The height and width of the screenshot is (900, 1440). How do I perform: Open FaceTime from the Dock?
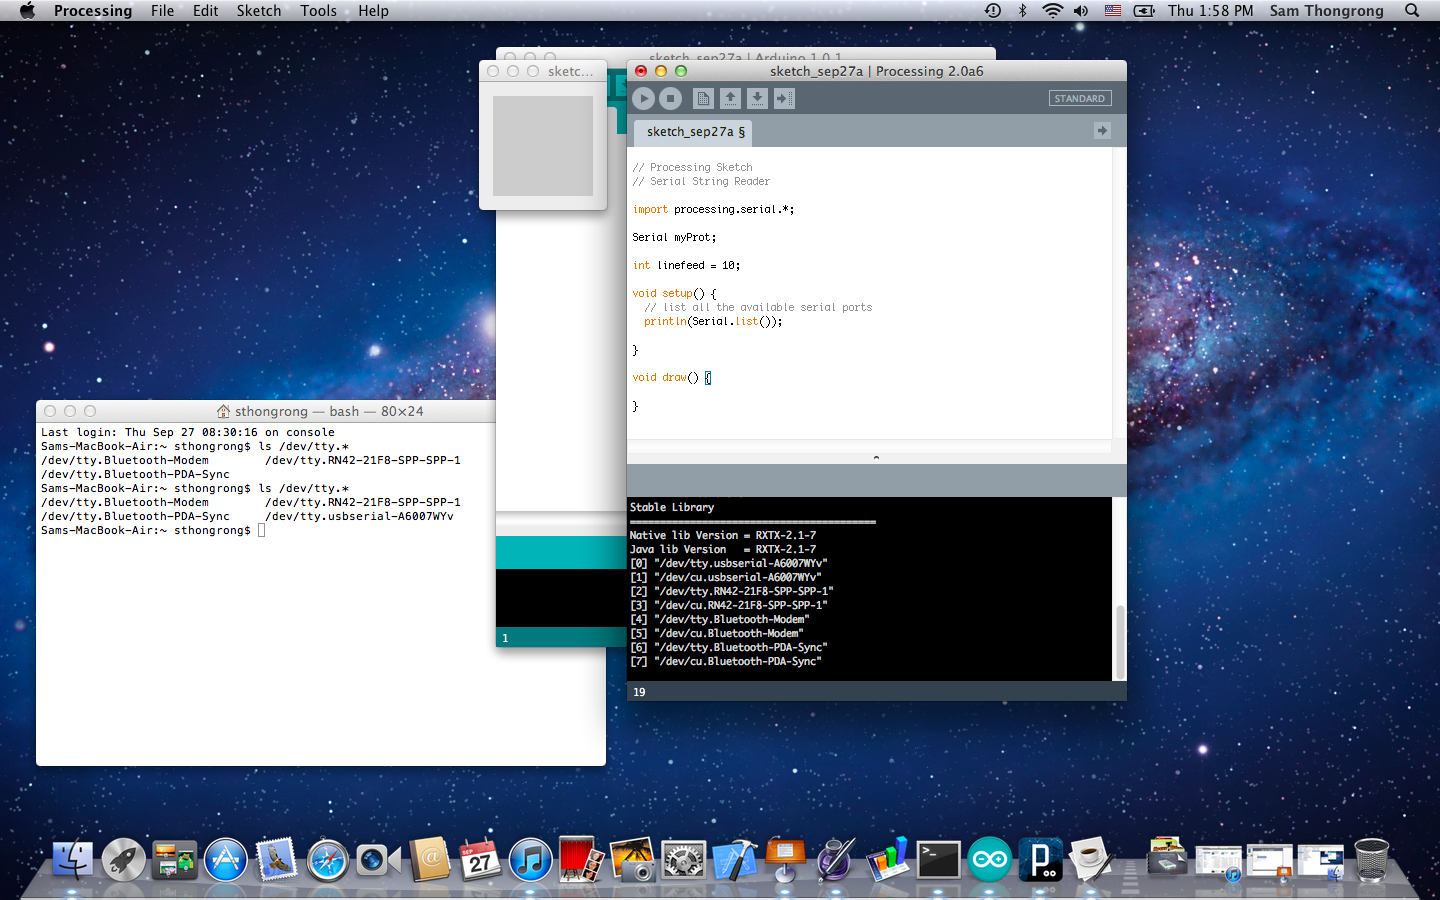click(x=378, y=860)
